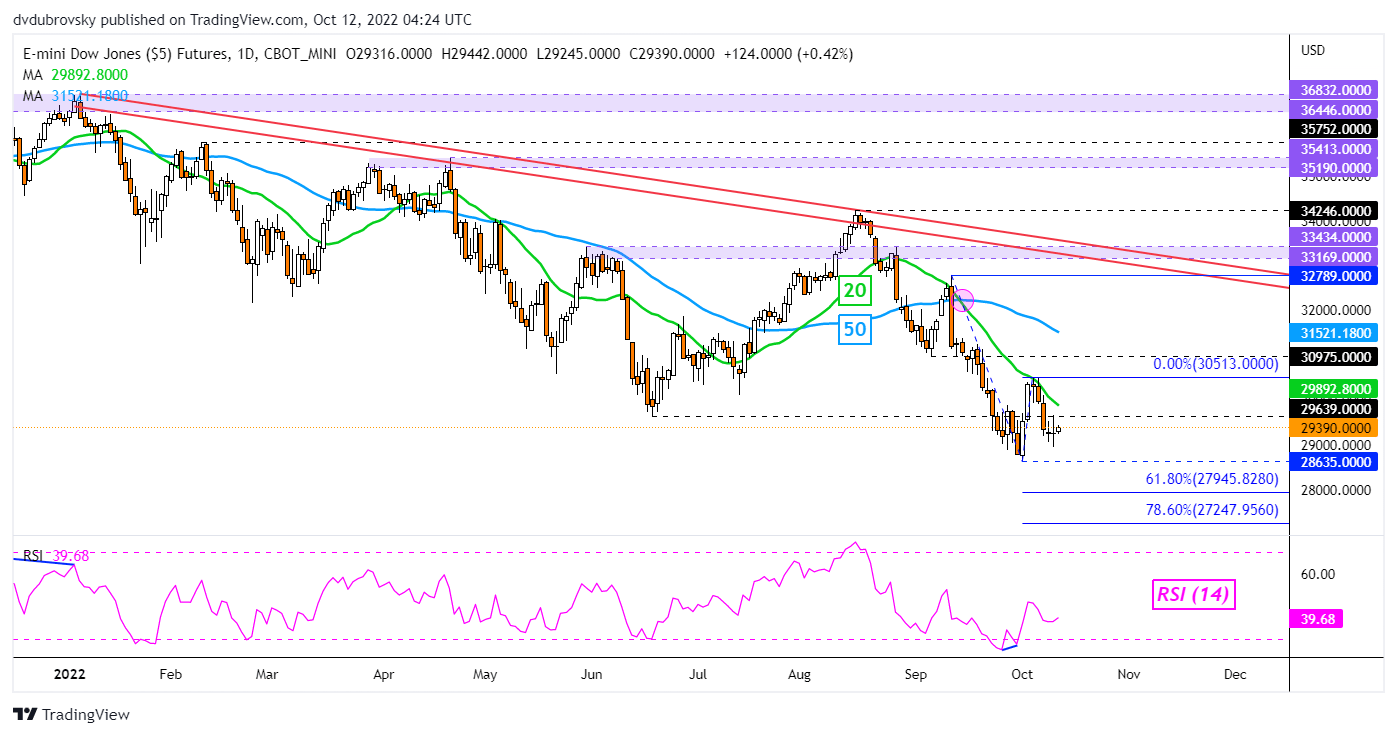The width and height of the screenshot is (1397, 736).
Task: Click the Dec label on time axis
Action: (x=1234, y=674)
